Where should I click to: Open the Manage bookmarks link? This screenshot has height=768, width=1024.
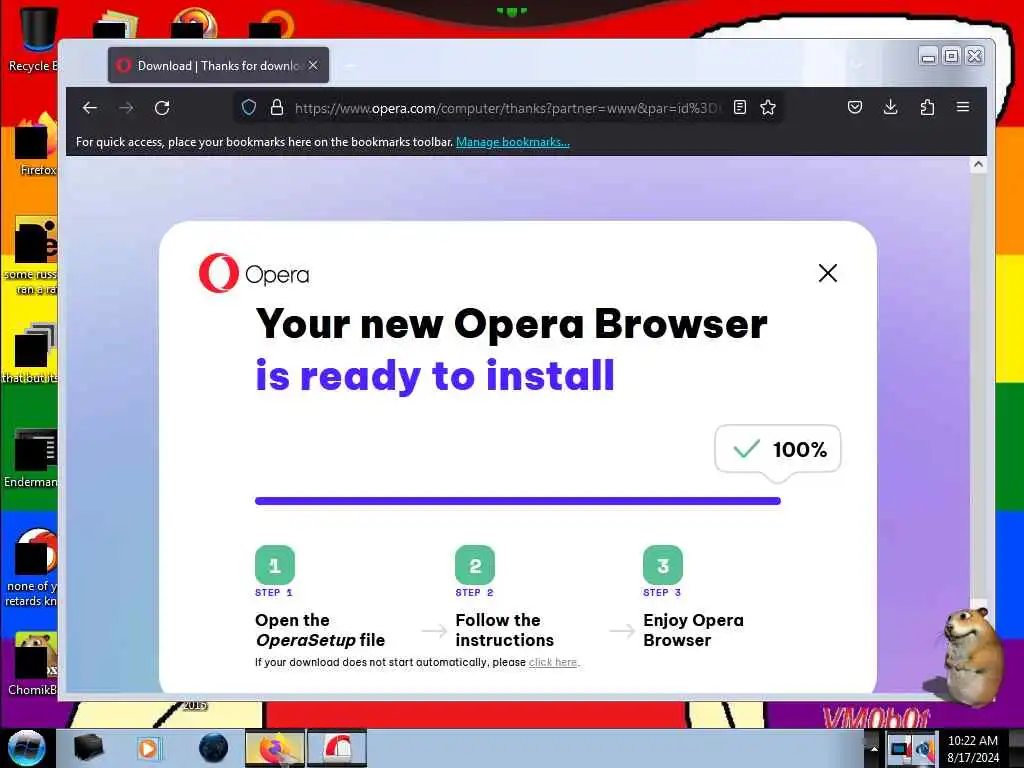(x=513, y=142)
